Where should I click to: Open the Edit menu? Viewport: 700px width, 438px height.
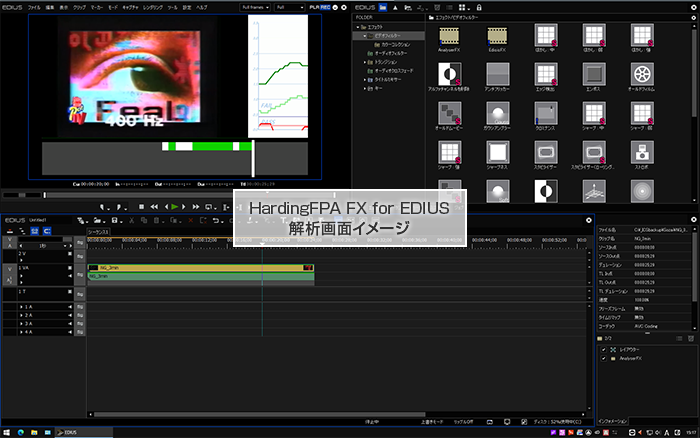[x=50, y=8]
